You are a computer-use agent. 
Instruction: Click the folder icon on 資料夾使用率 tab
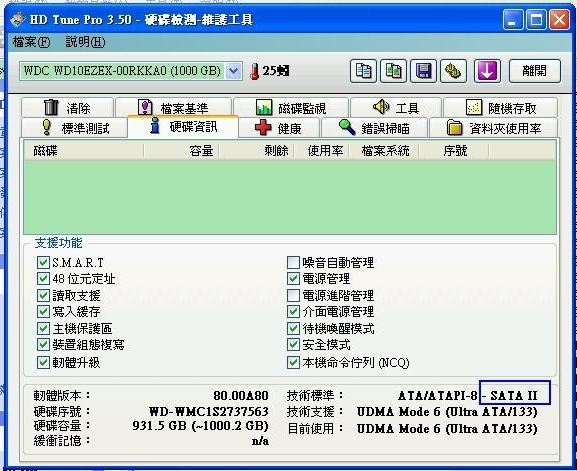[454, 127]
